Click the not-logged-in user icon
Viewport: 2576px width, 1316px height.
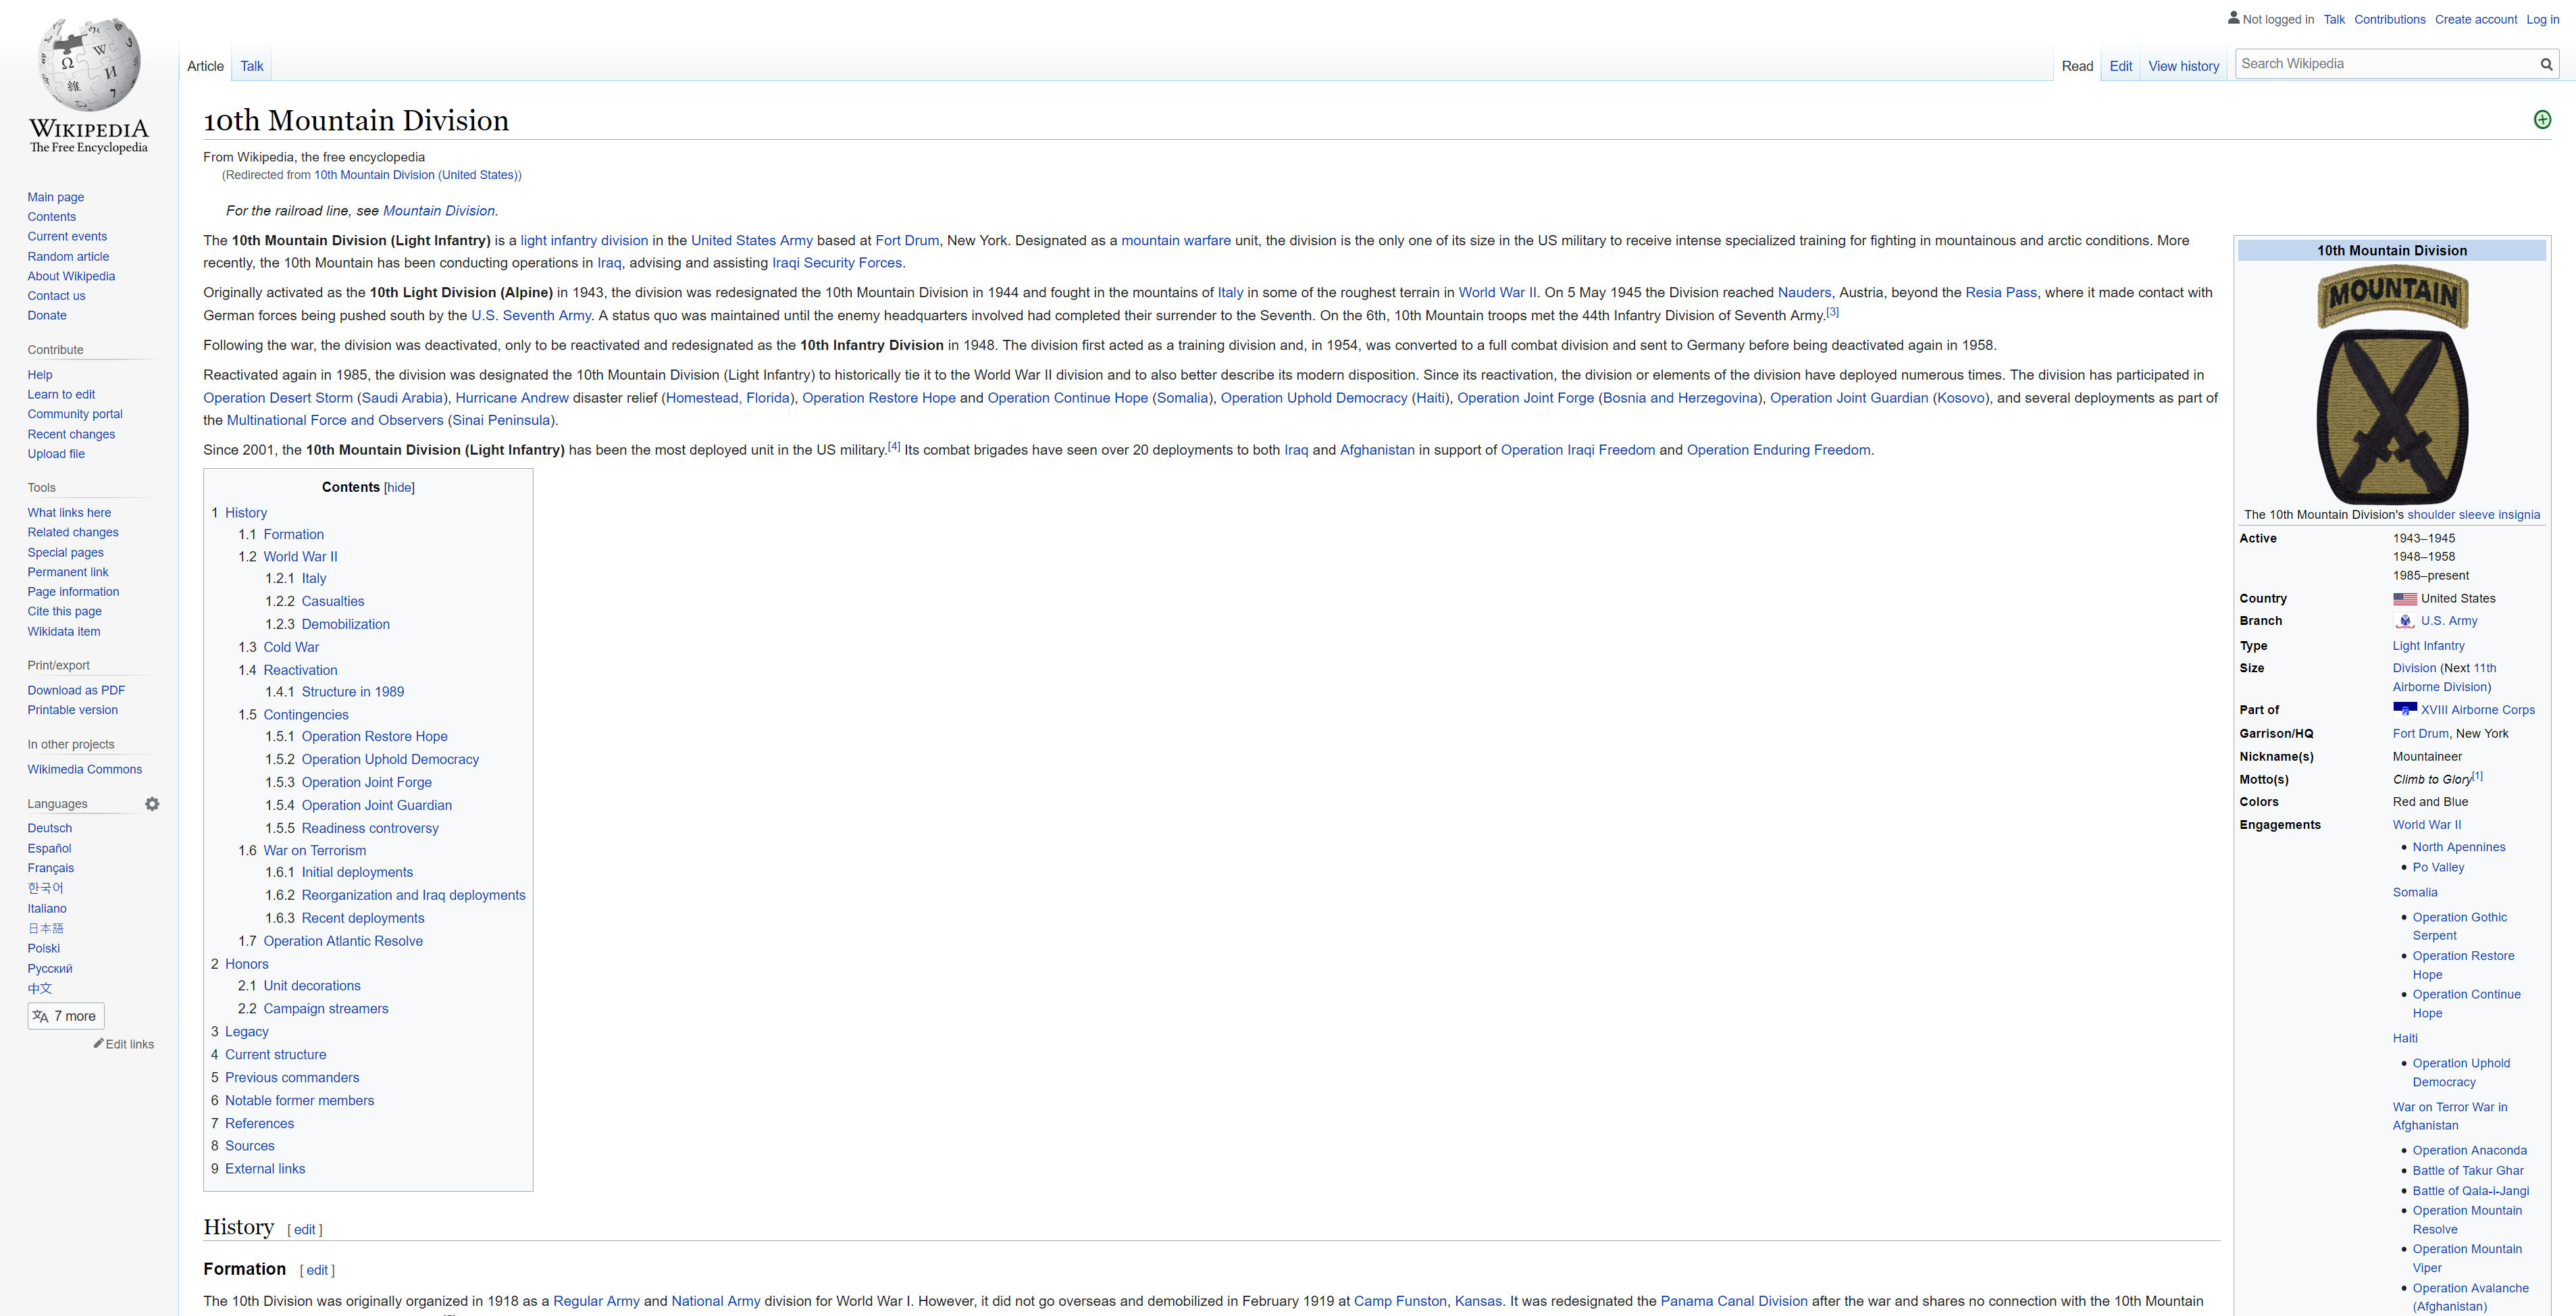point(2233,18)
